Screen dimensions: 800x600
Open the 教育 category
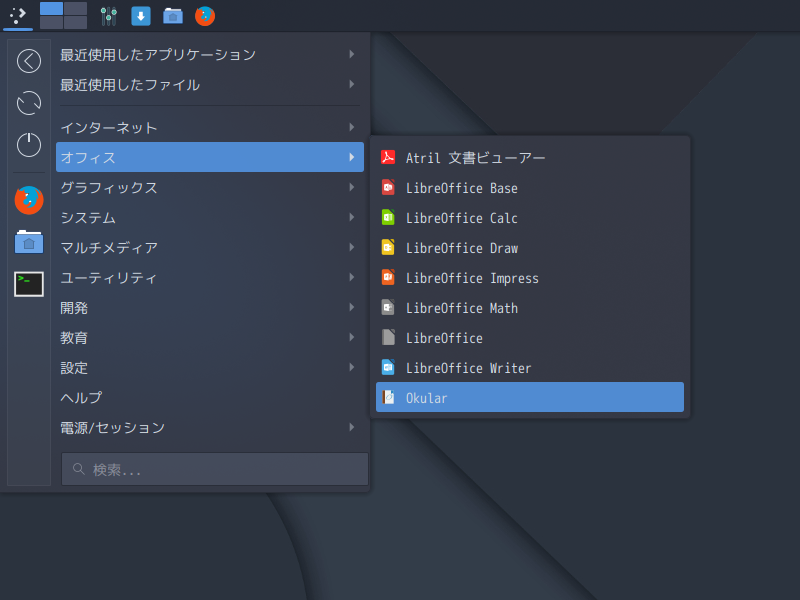click(x=210, y=337)
